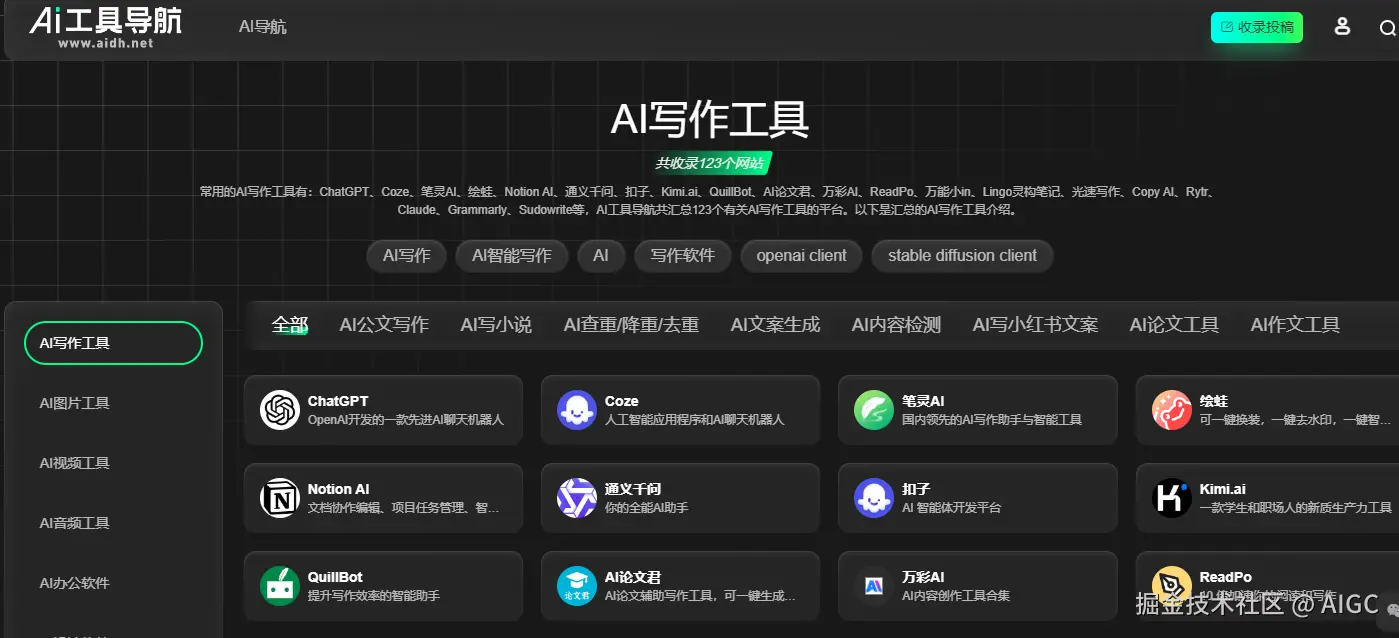
Task: Click the Notion AI logo icon
Action: tap(280, 498)
